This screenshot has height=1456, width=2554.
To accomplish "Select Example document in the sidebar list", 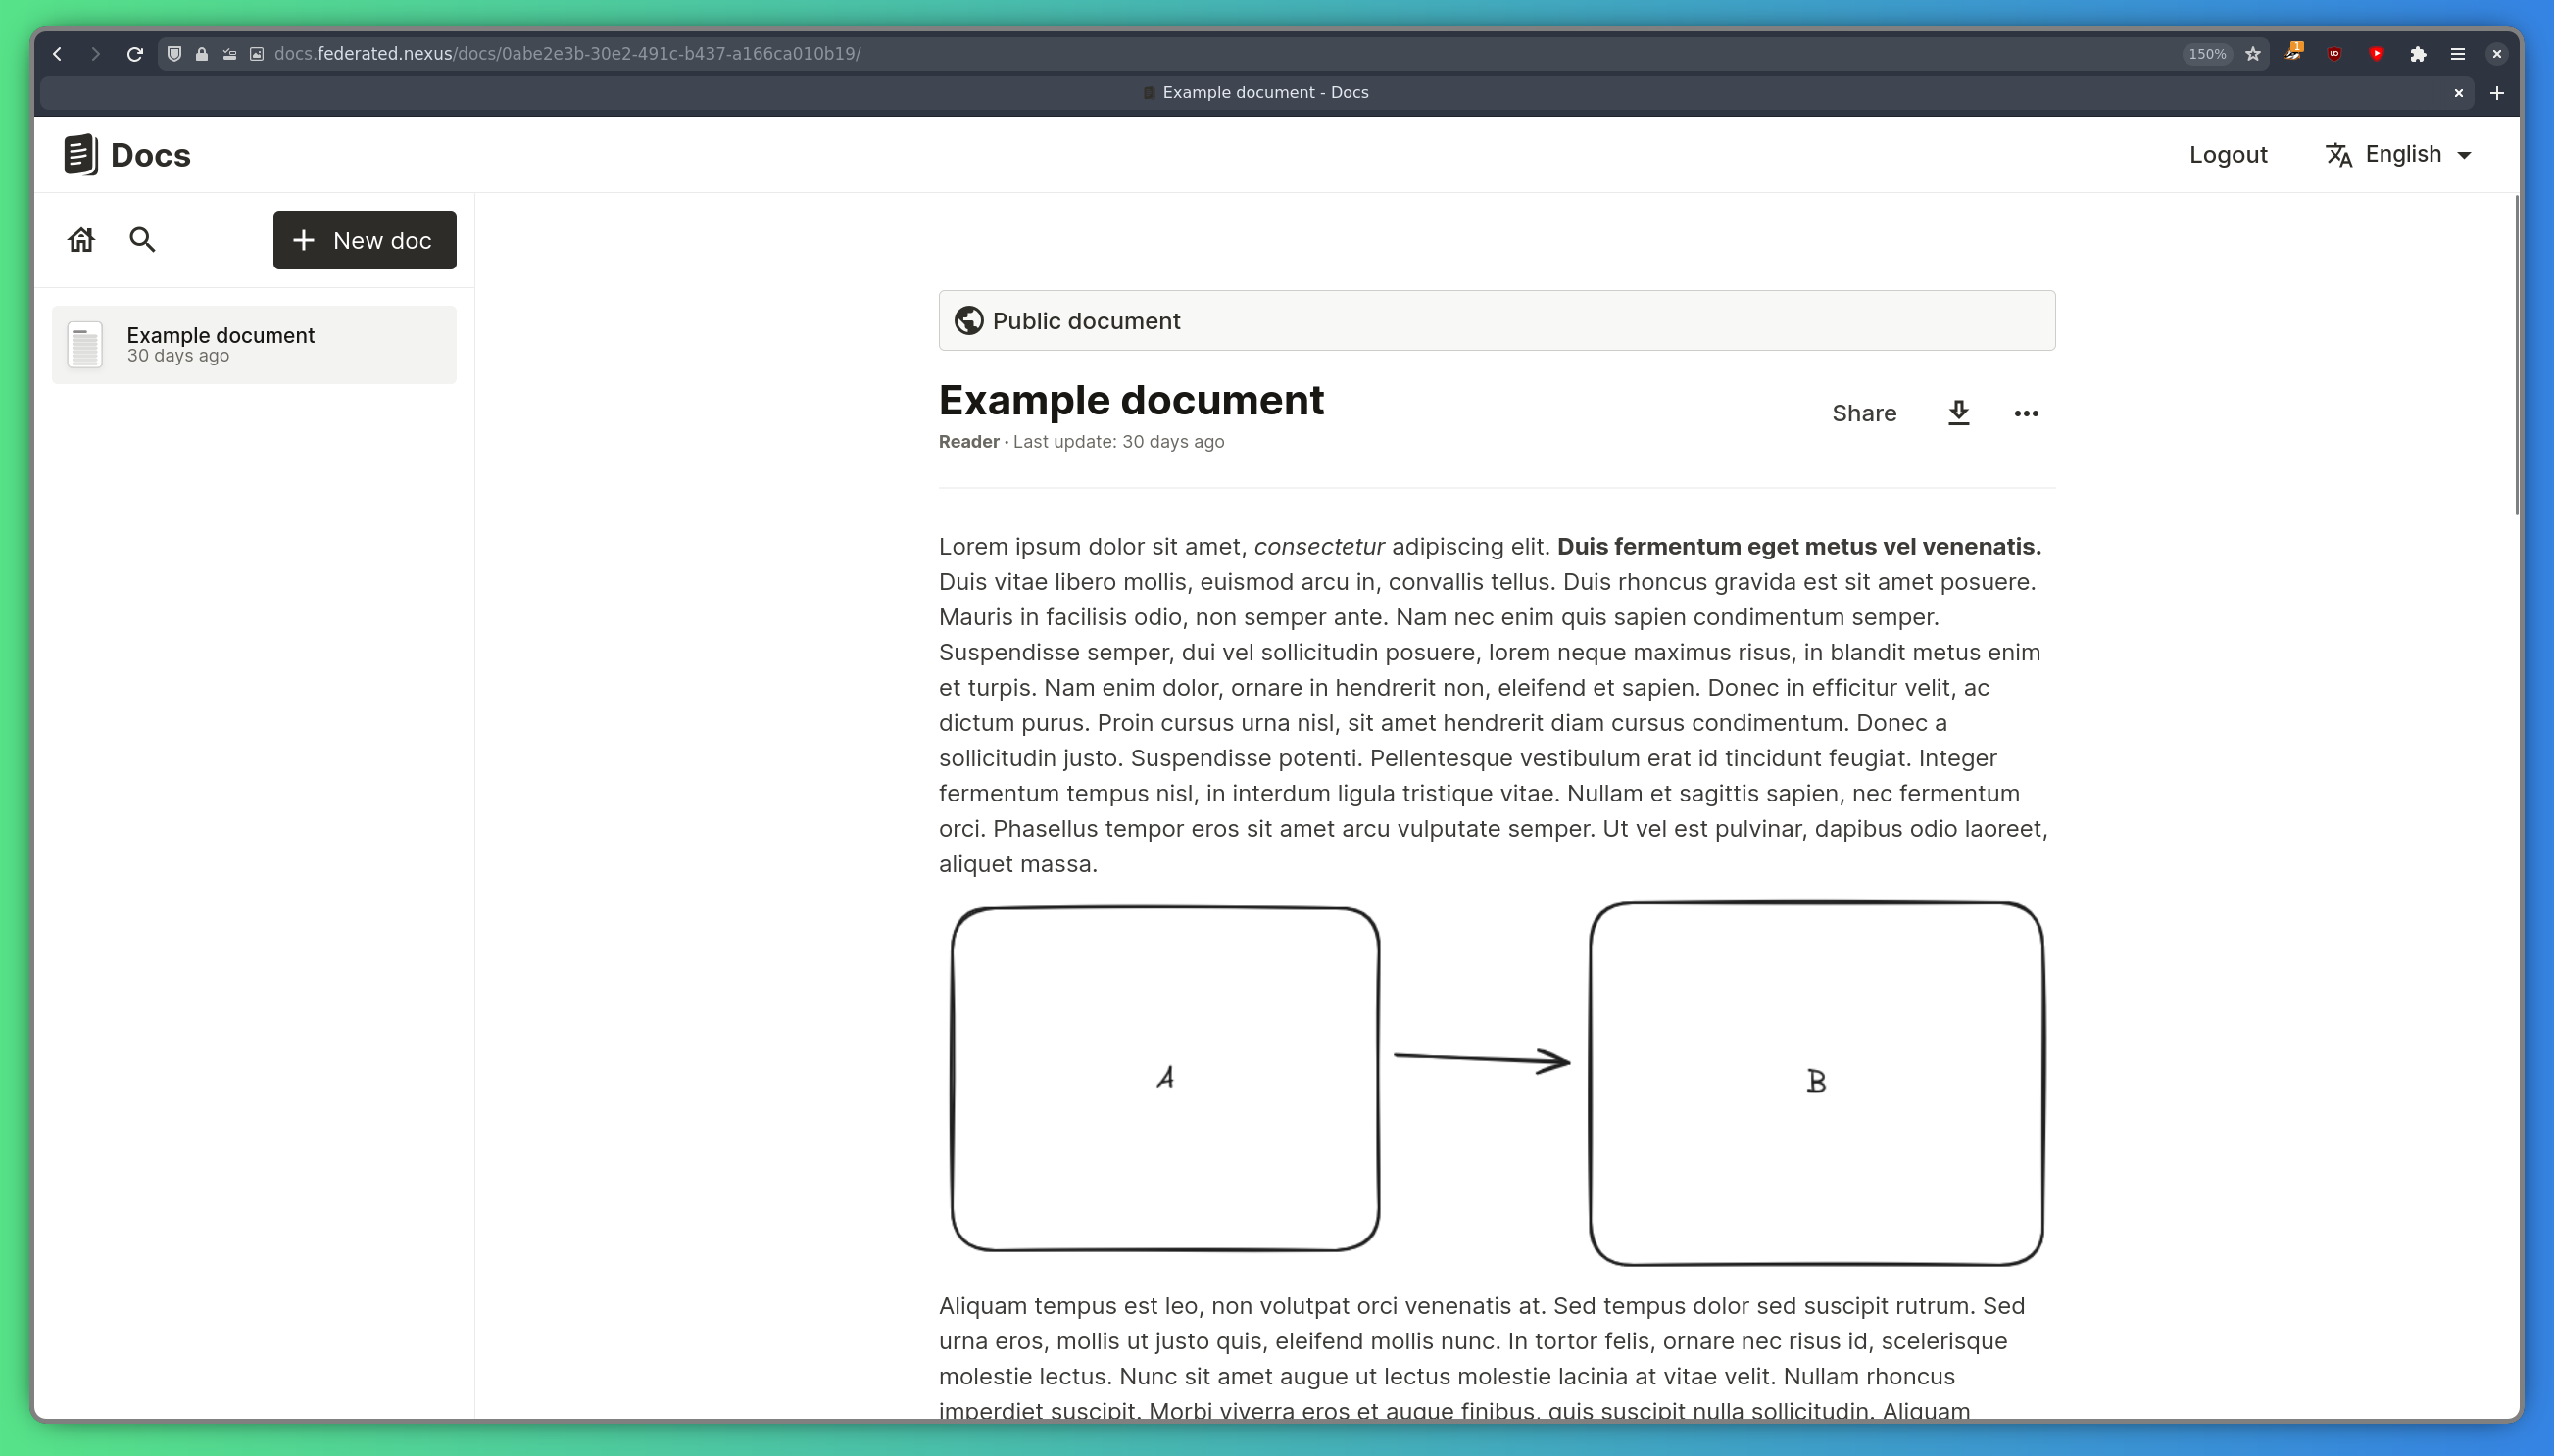I will (x=253, y=343).
